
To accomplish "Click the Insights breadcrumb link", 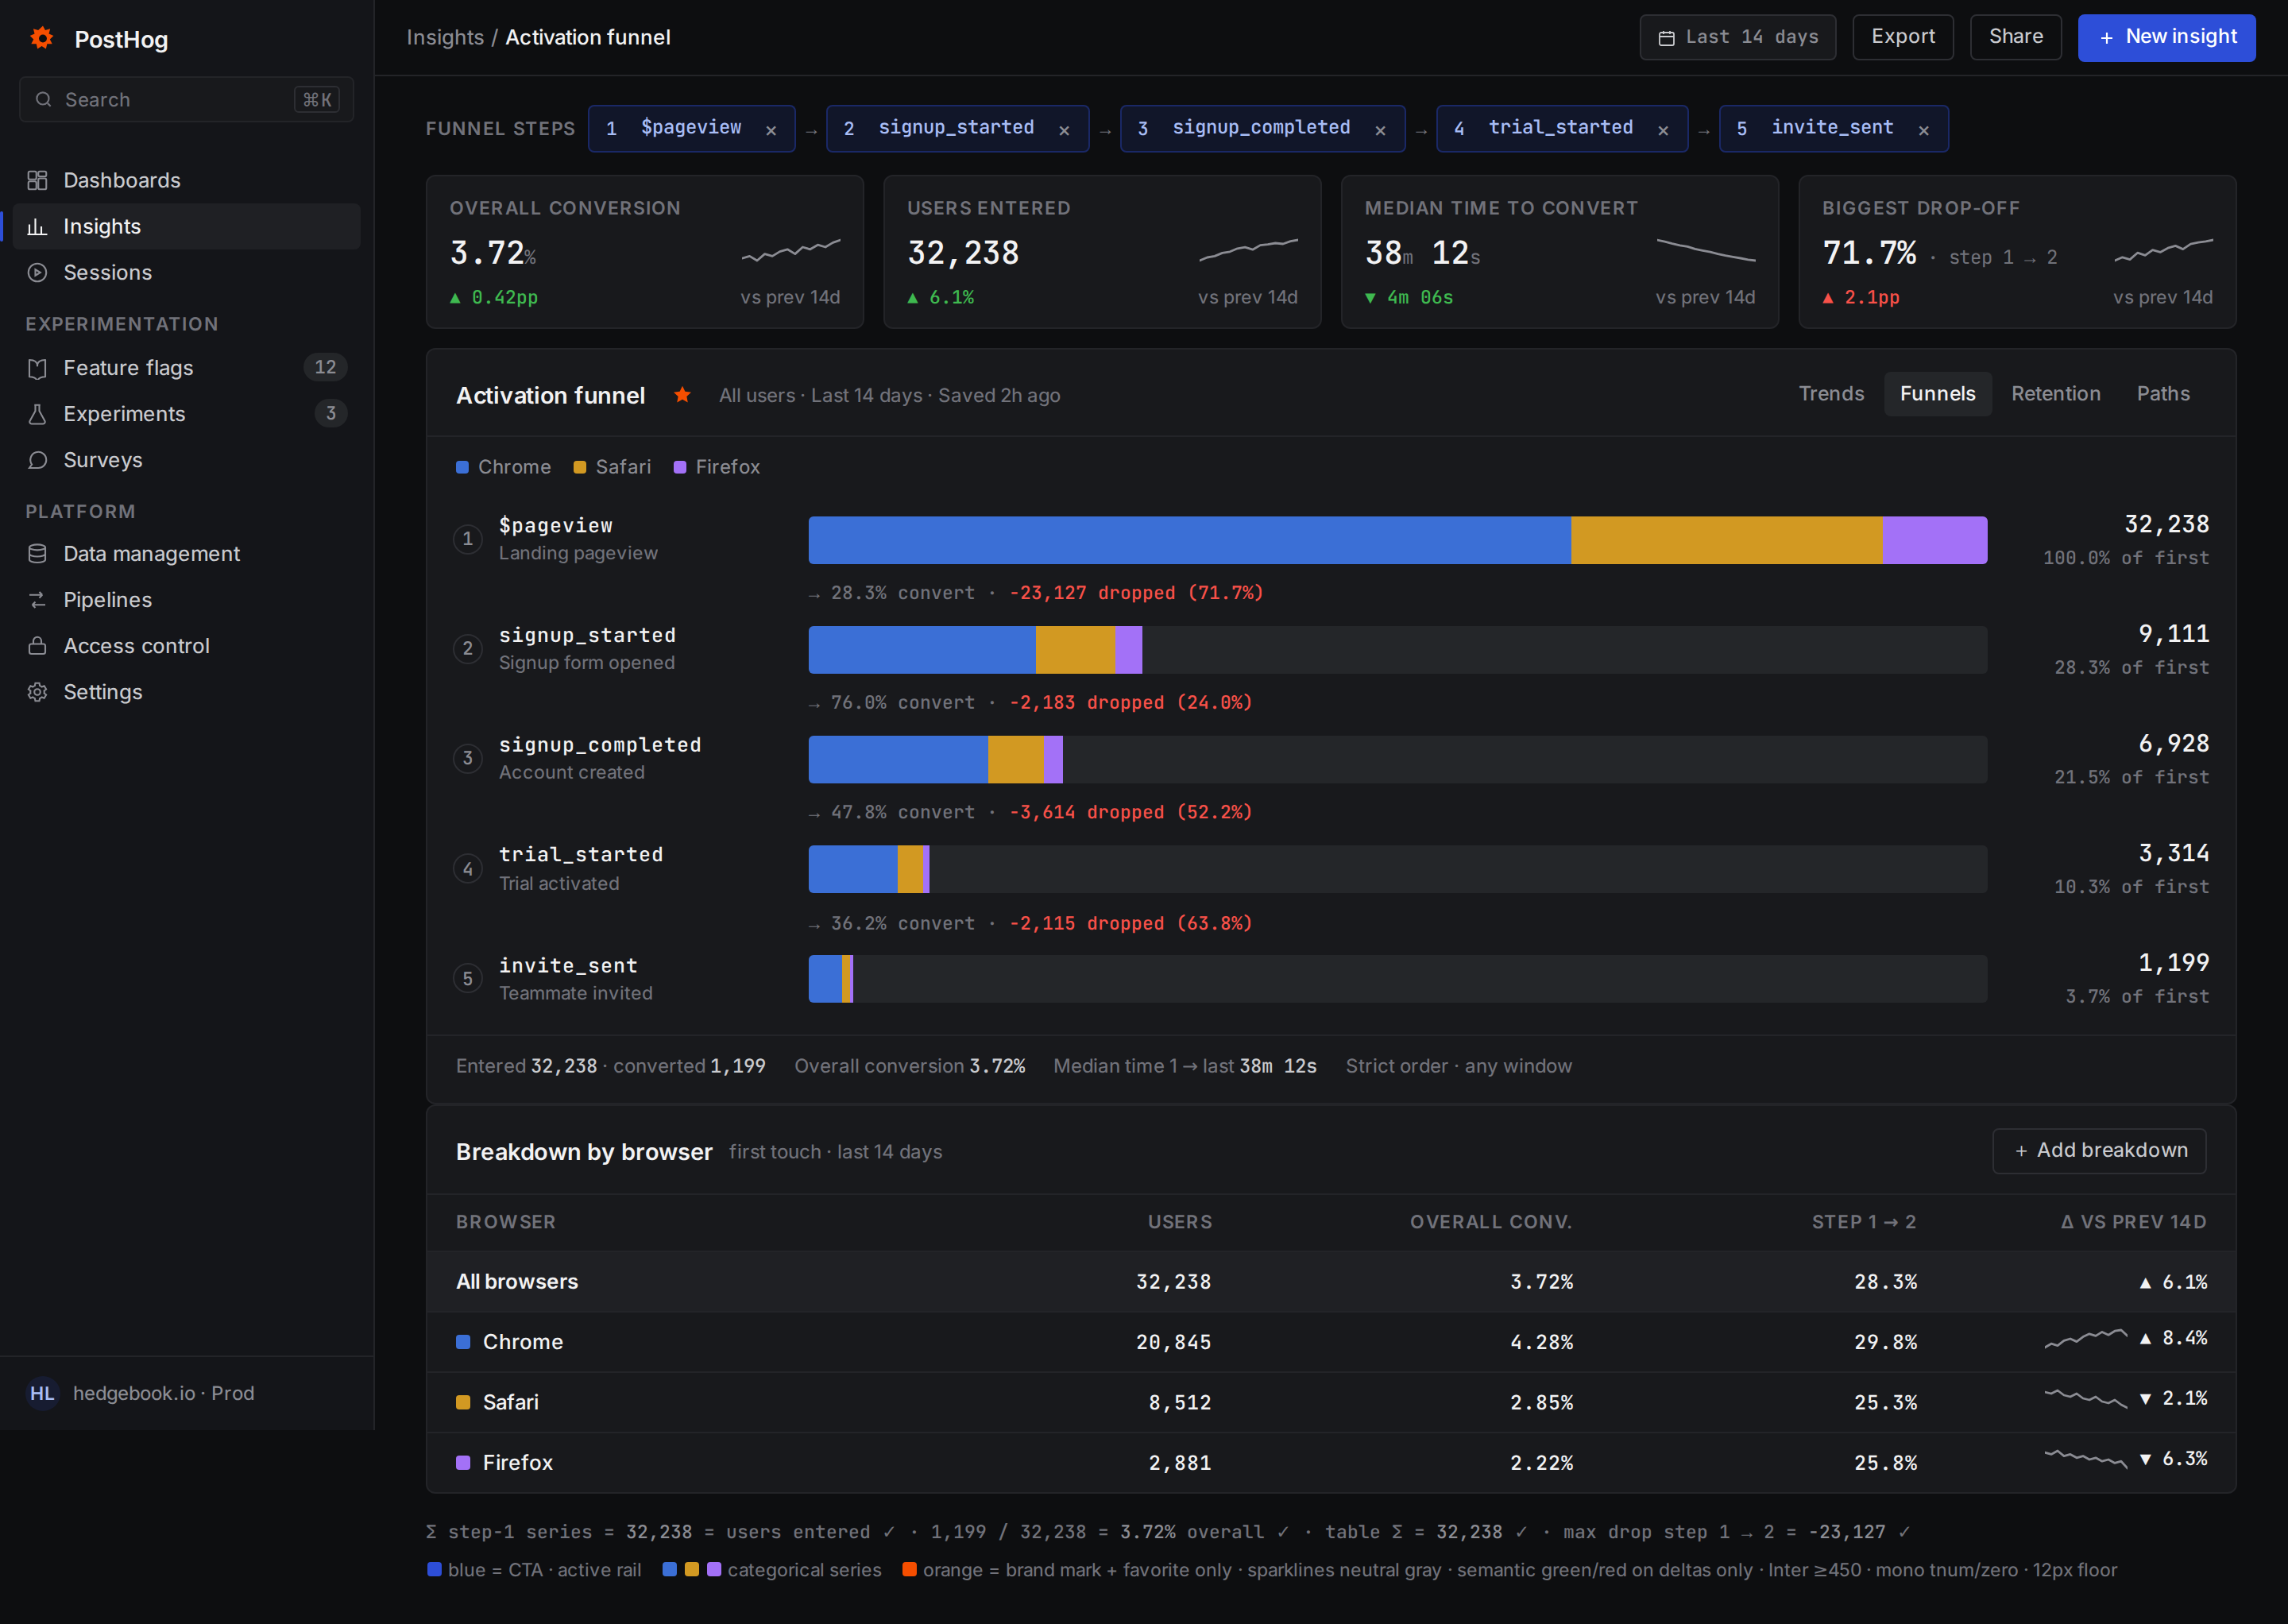I will coord(445,37).
